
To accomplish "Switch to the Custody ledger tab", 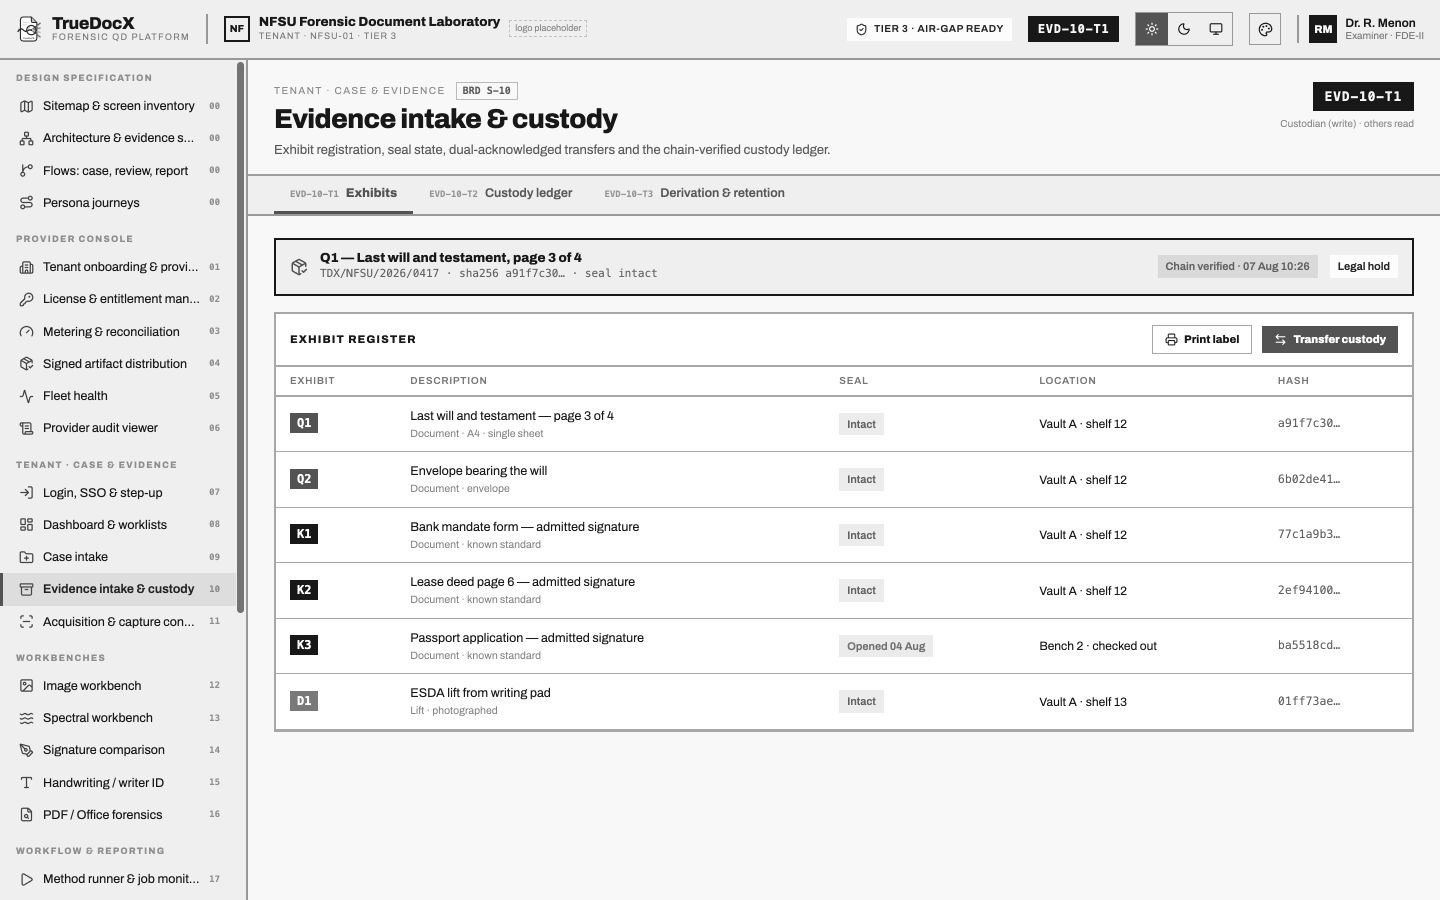I will coord(500,194).
